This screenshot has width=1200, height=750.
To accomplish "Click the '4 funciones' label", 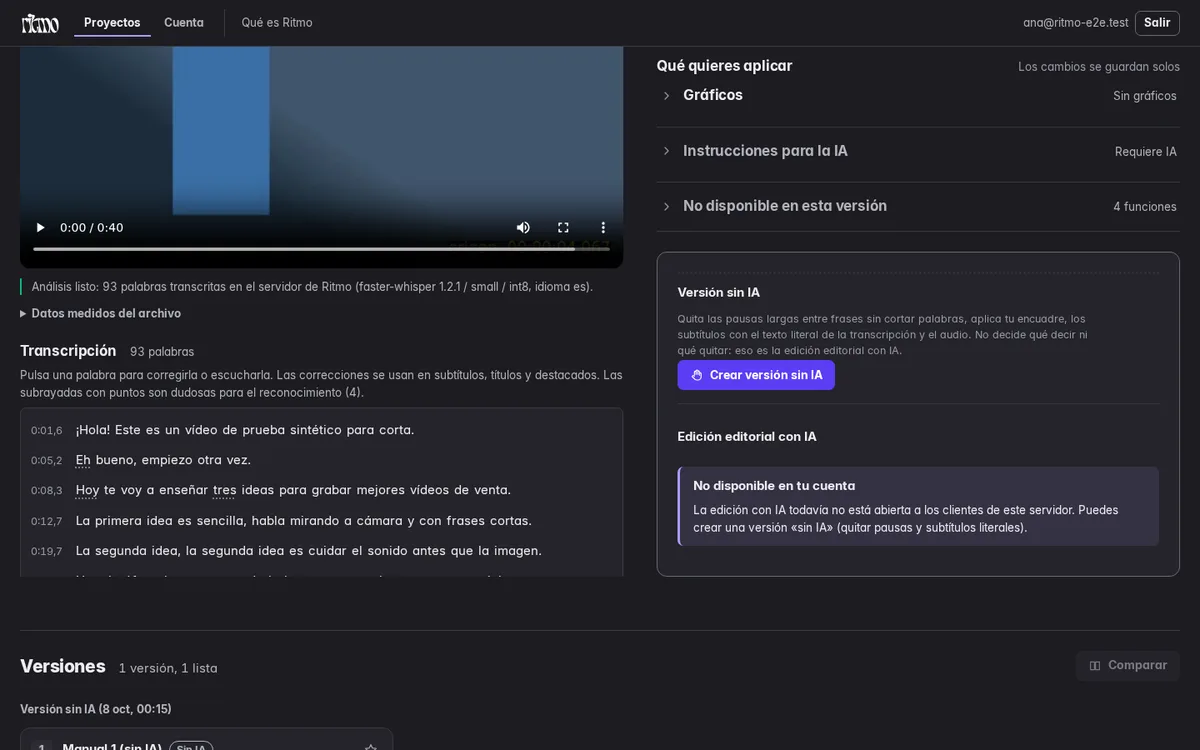I will pos(1145,207).
